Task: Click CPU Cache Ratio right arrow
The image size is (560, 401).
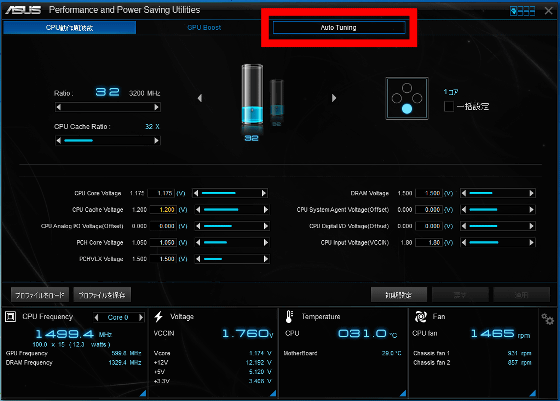Action: pos(156,141)
